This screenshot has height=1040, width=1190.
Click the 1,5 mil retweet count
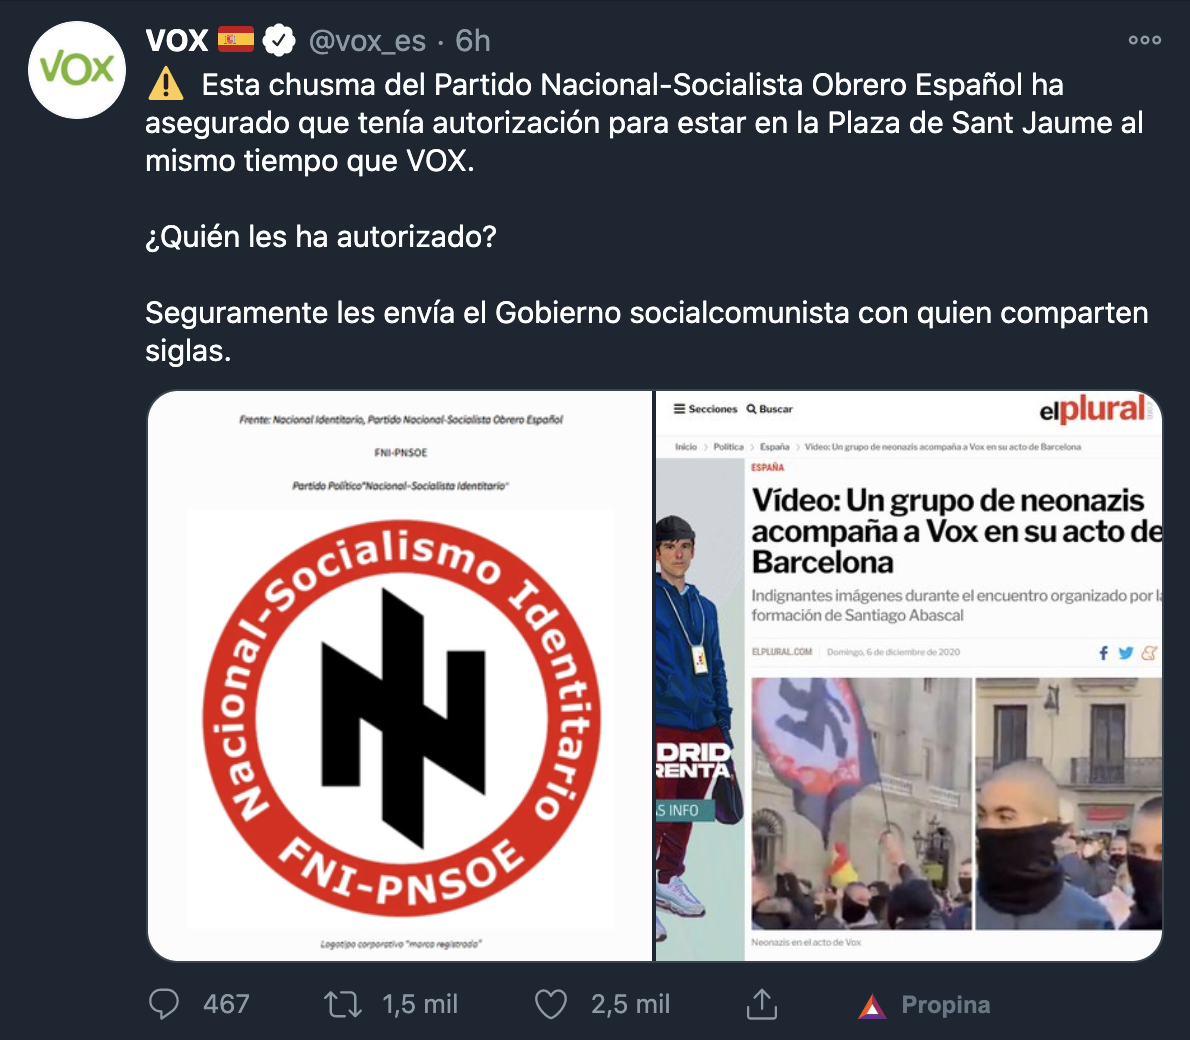point(420,1004)
